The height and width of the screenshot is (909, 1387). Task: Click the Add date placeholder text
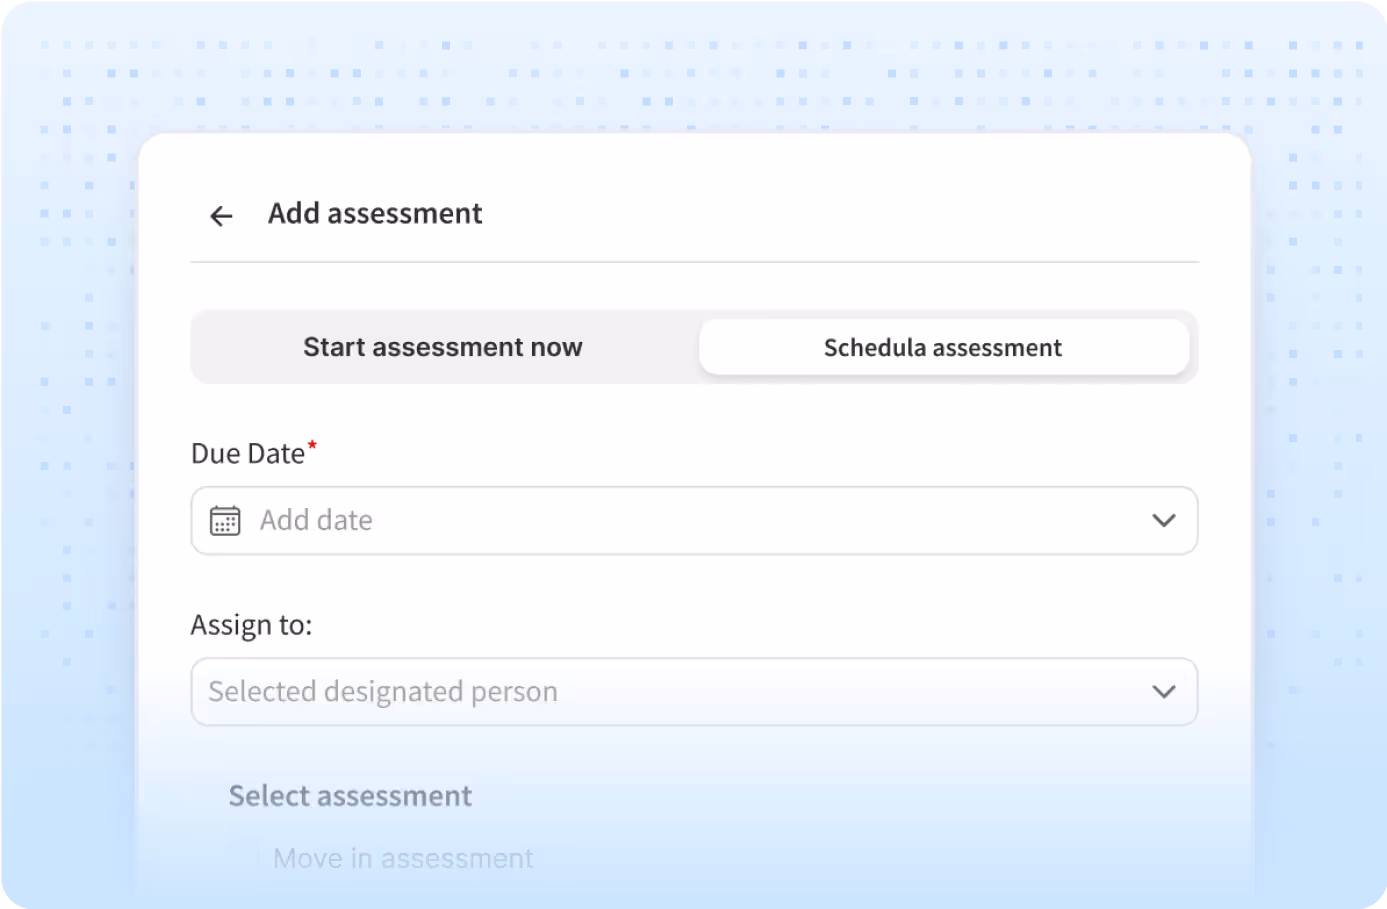316,520
